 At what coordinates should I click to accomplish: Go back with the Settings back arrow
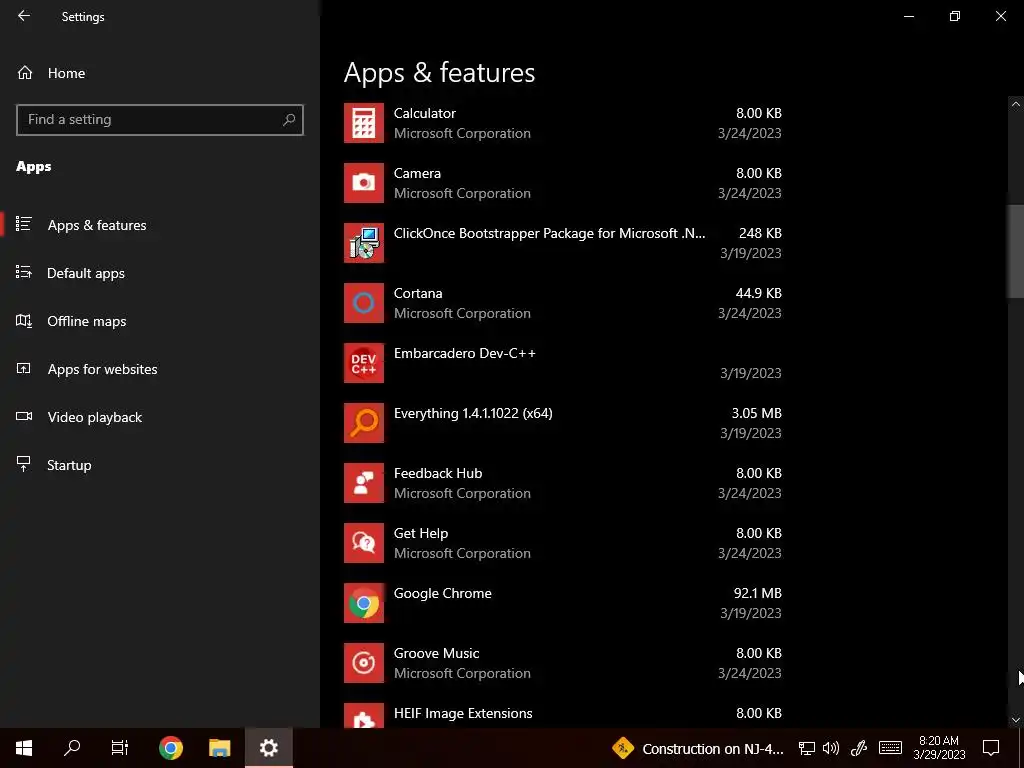pyautogui.click(x=24, y=16)
